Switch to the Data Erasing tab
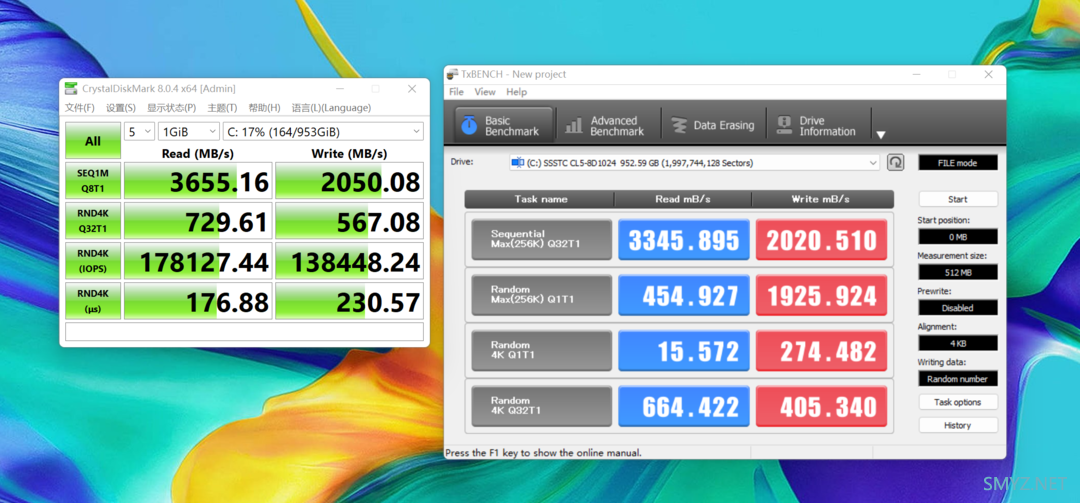The height and width of the screenshot is (503, 1080). (714, 125)
